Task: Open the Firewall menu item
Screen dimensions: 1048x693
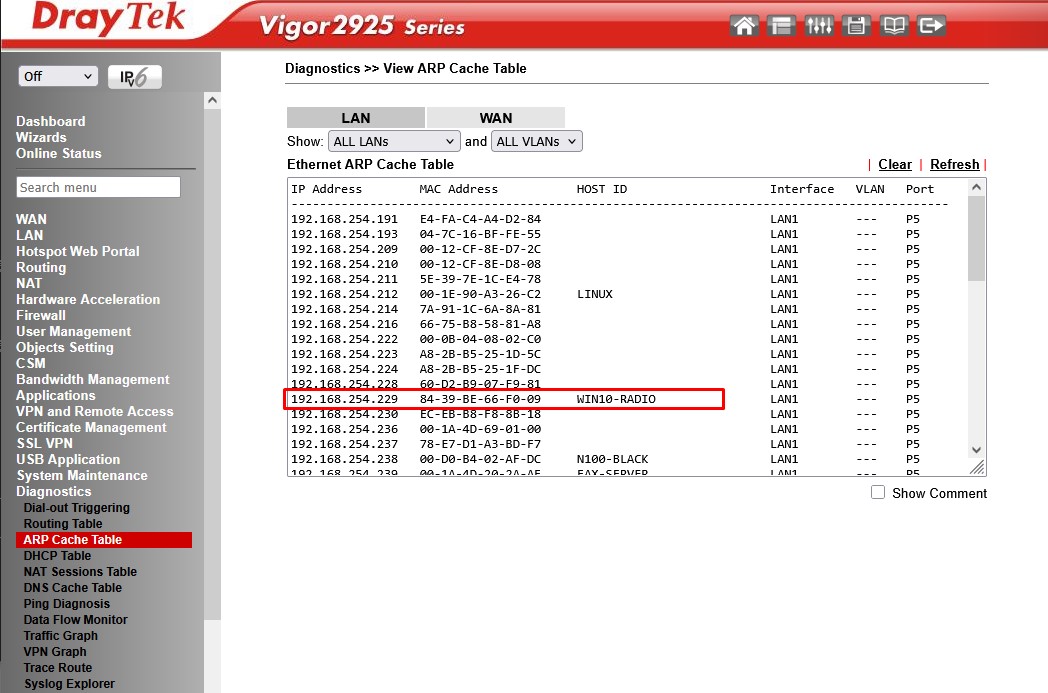Action: (41, 315)
